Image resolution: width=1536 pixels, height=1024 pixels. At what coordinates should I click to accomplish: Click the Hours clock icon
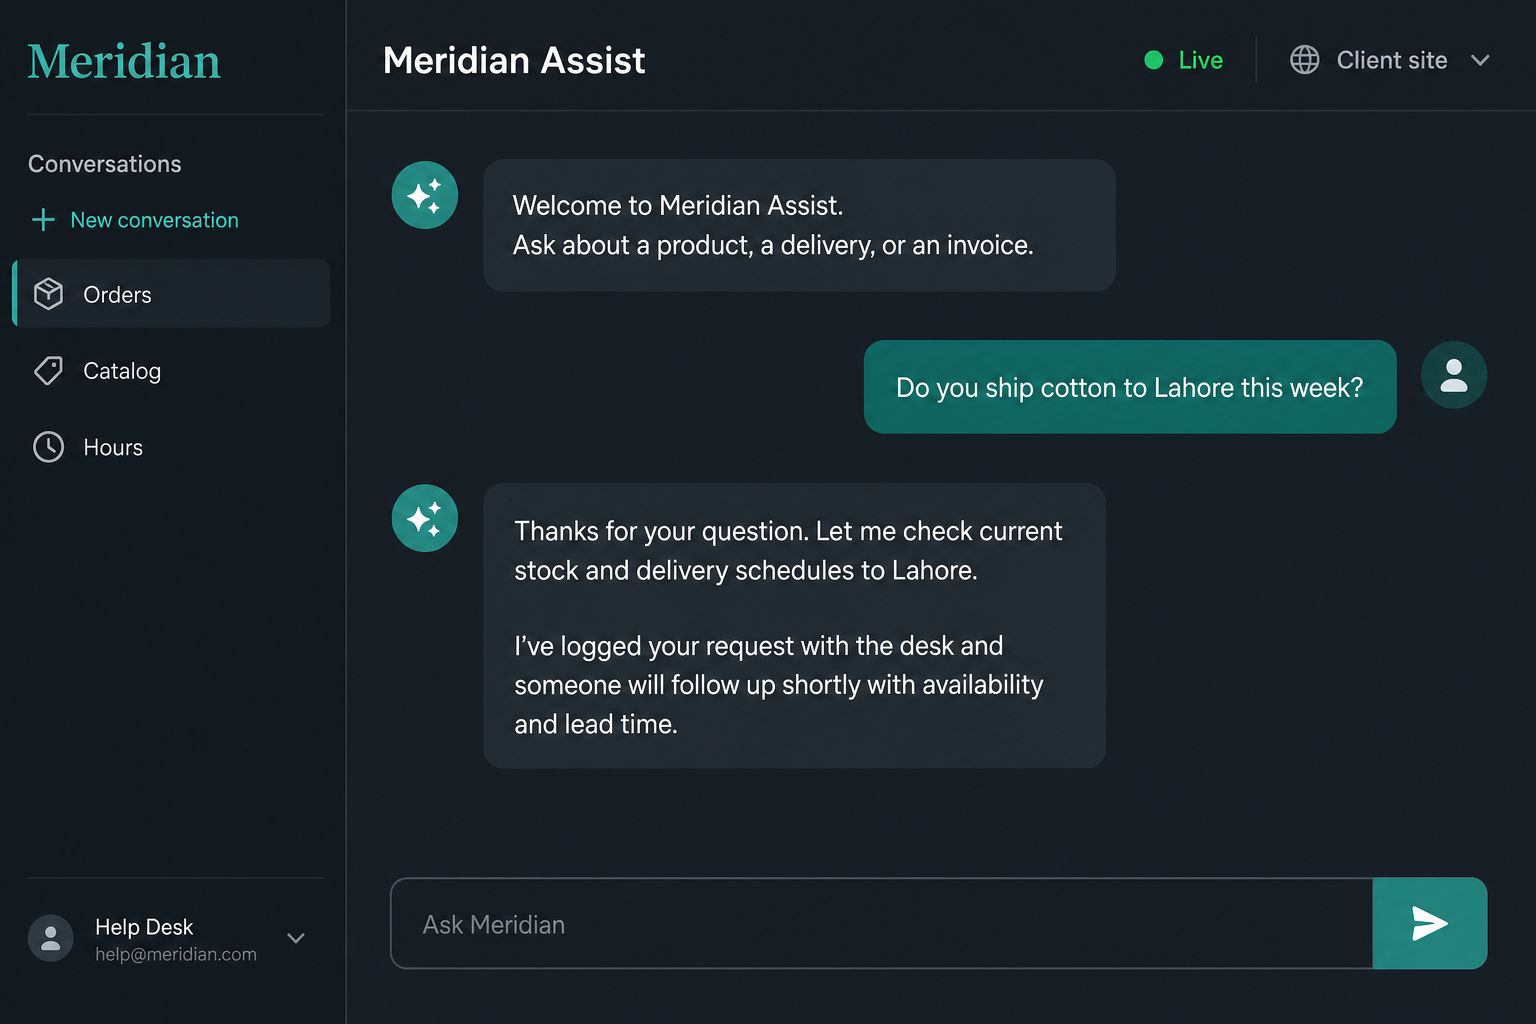click(x=48, y=447)
